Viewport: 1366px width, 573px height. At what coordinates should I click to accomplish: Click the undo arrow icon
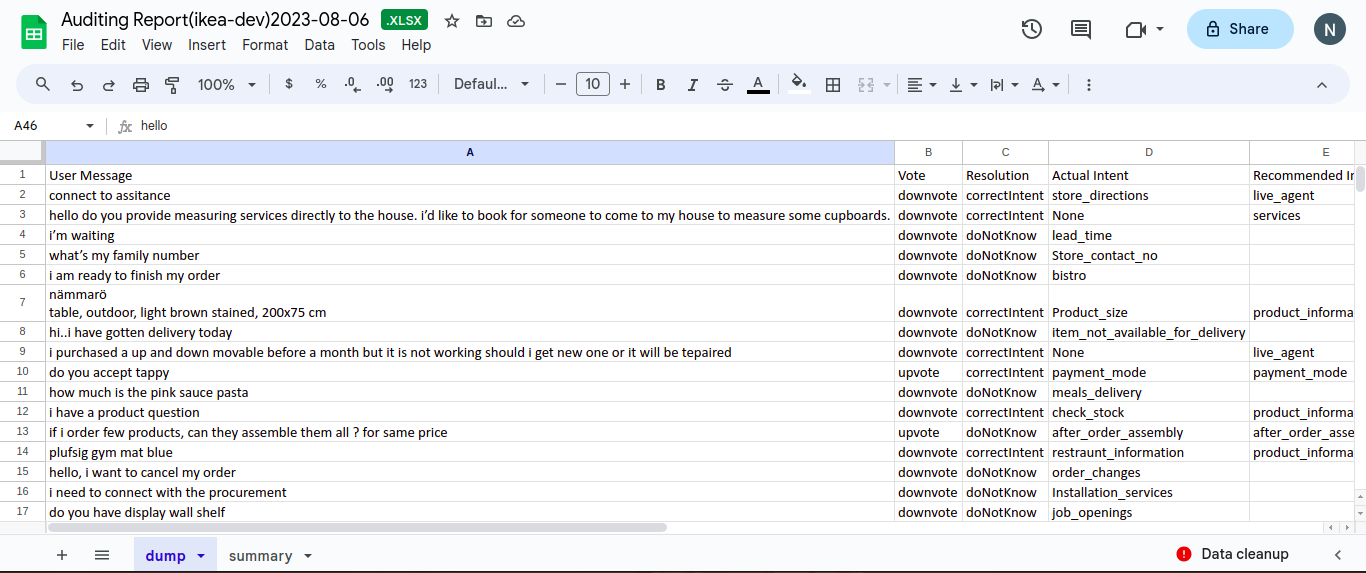[x=77, y=85]
